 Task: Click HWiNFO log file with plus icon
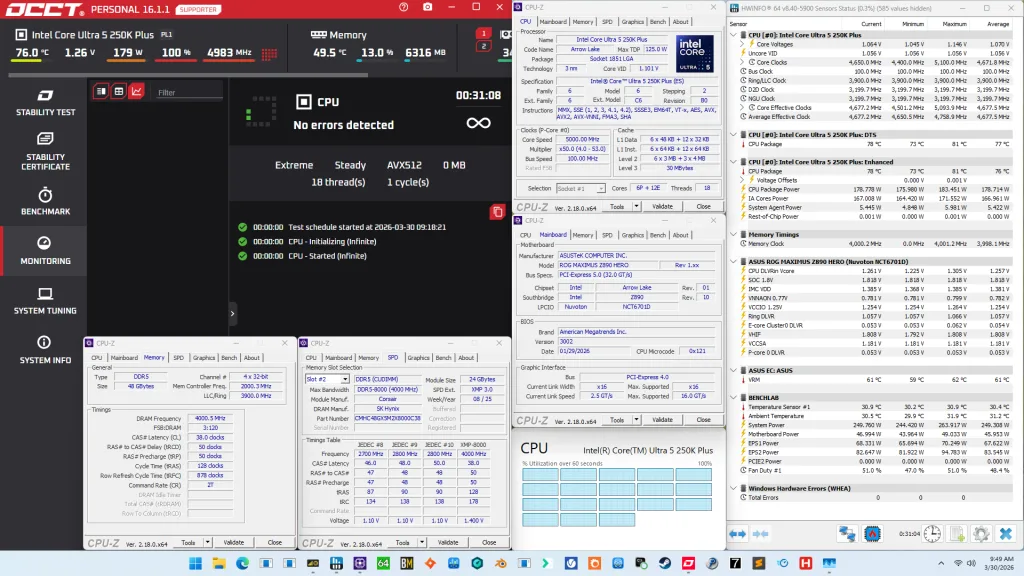[957, 534]
